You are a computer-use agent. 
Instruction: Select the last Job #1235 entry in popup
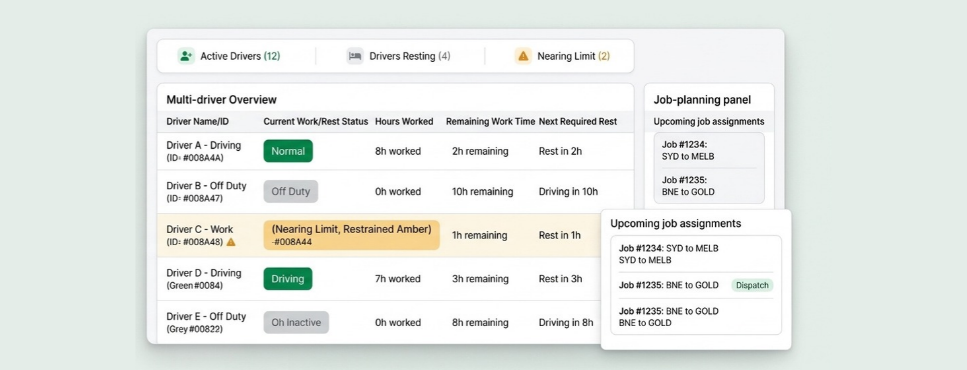[696, 316]
